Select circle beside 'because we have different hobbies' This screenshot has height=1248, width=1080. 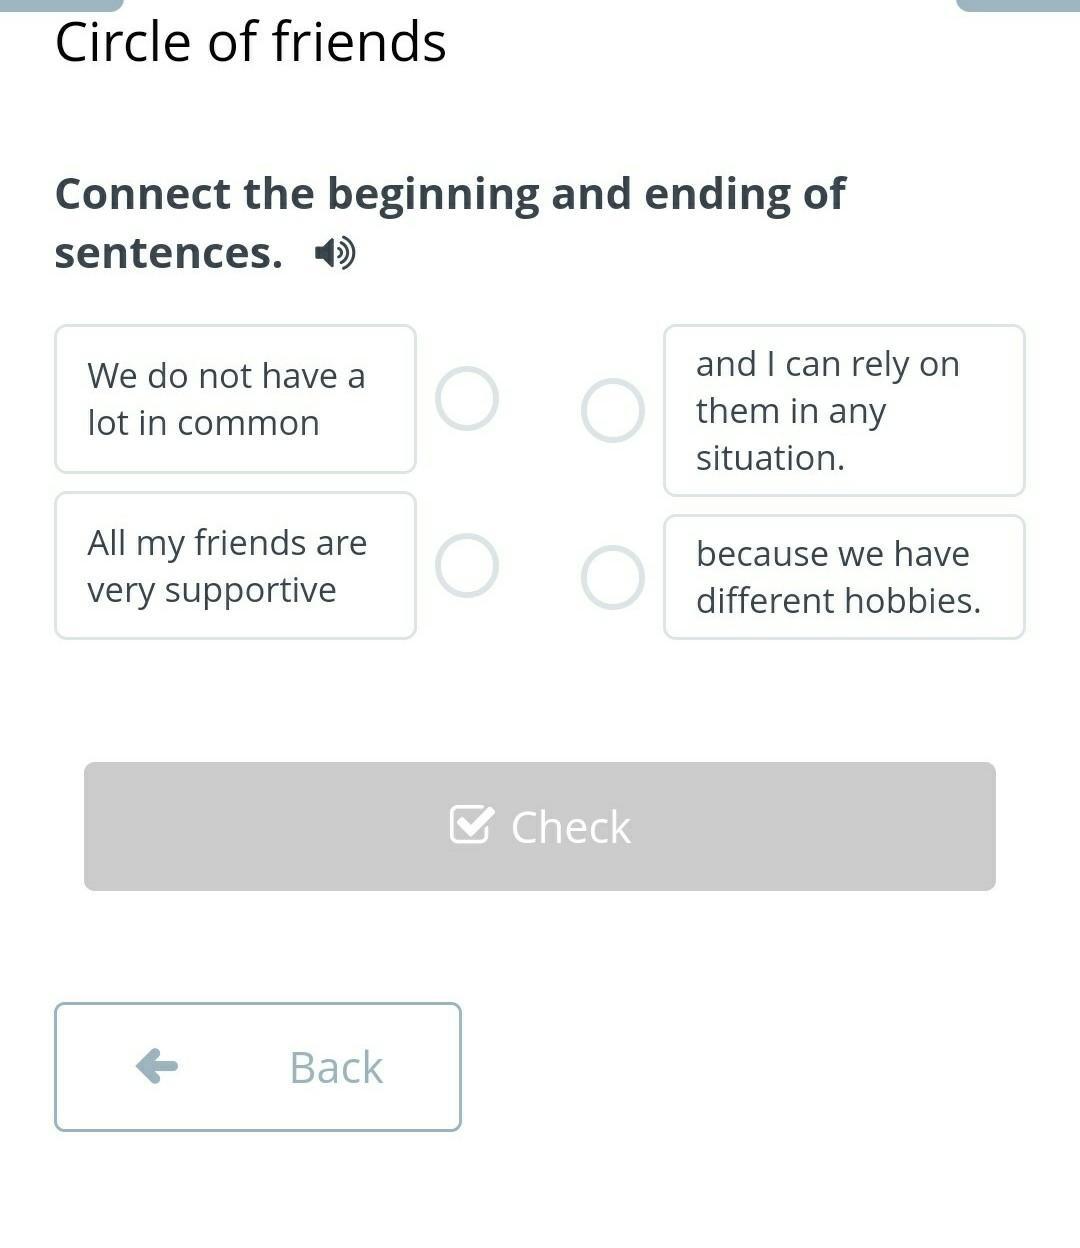point(613,577)
